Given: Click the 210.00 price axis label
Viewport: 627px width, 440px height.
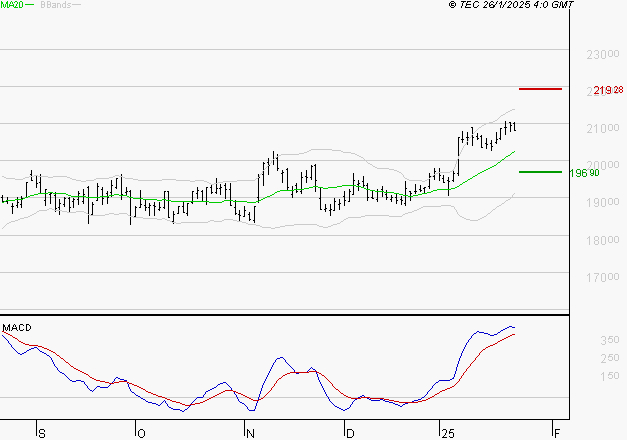Looking at the screenshot, I should click(603, 129).
